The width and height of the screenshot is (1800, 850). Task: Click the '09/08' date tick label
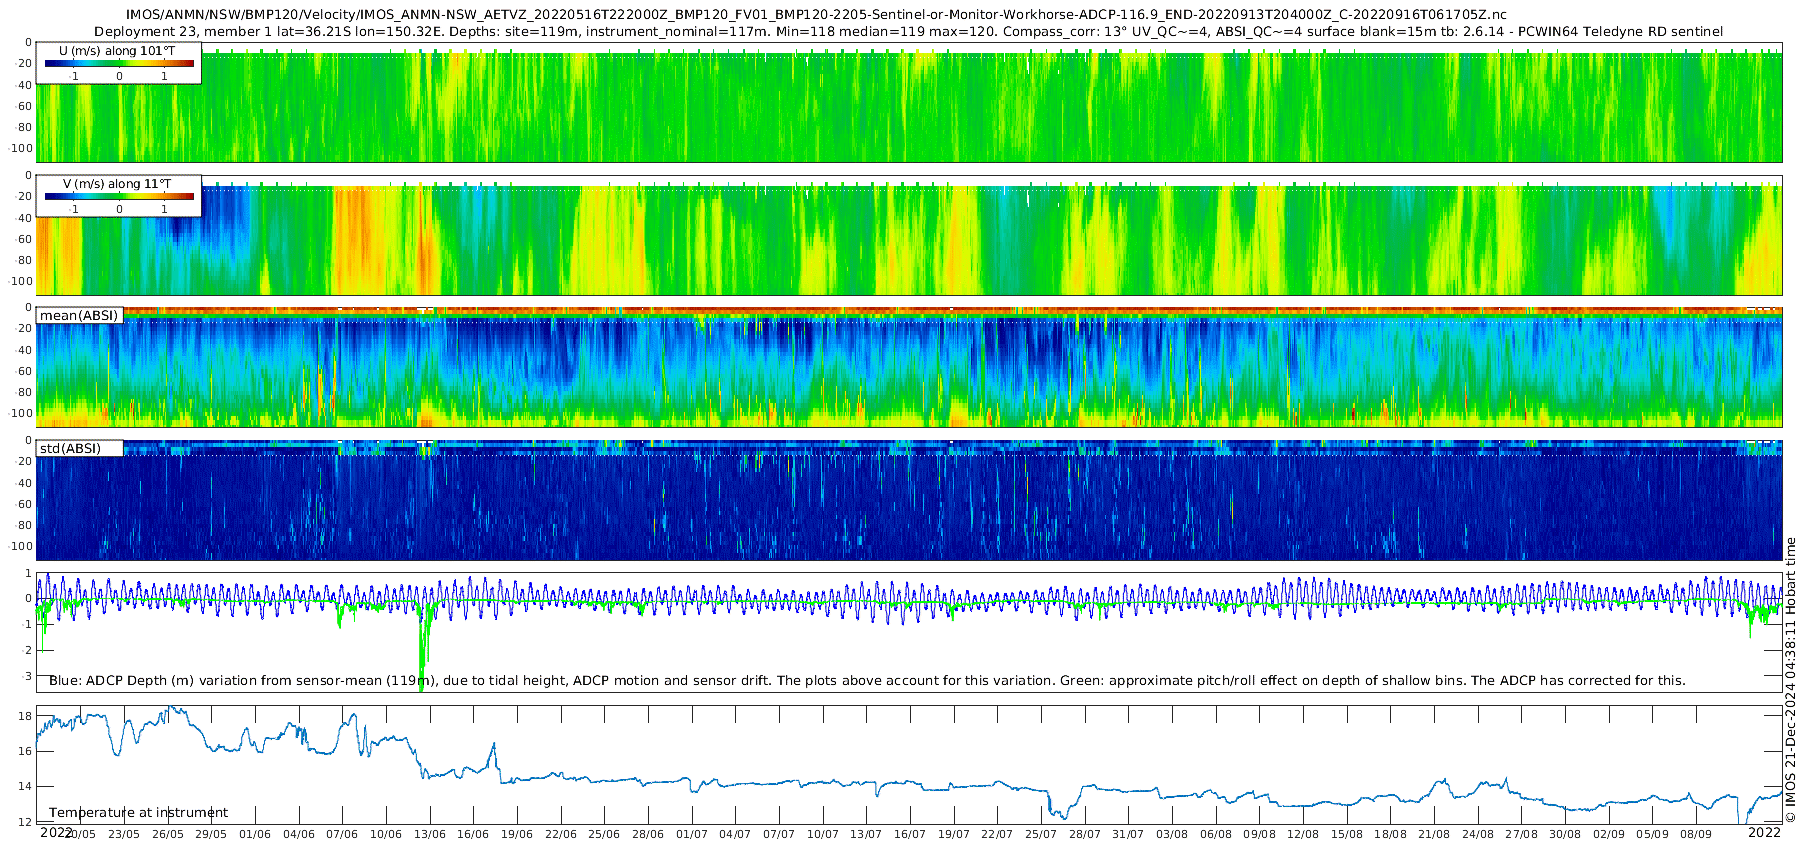coord(1259,834)
